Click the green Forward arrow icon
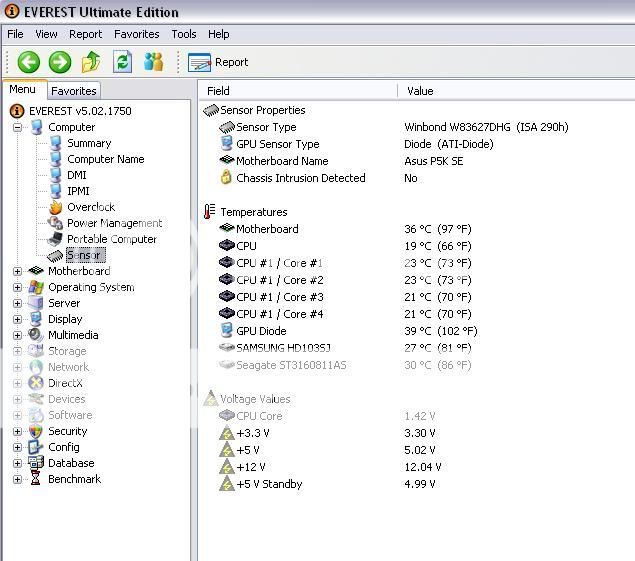This screenshot has height=561, width=635. point(60,62)
